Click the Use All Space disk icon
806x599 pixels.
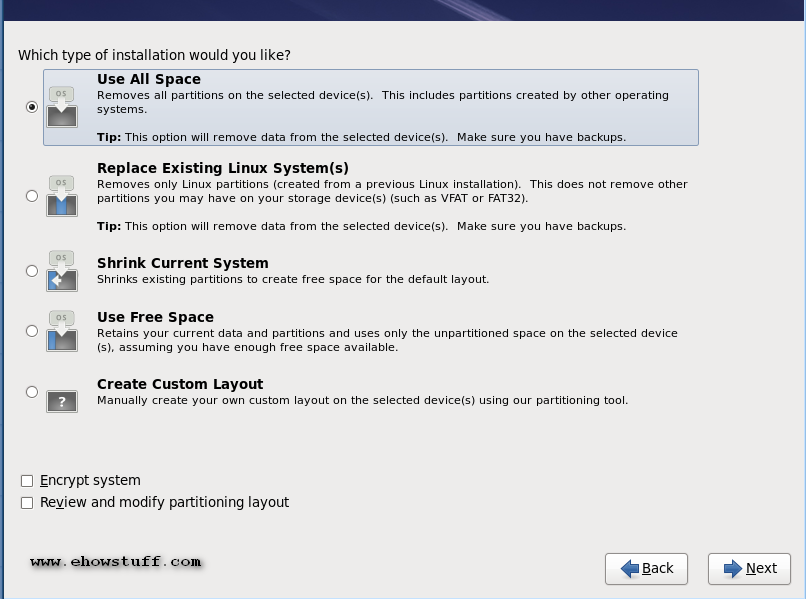tap(62, 107)
